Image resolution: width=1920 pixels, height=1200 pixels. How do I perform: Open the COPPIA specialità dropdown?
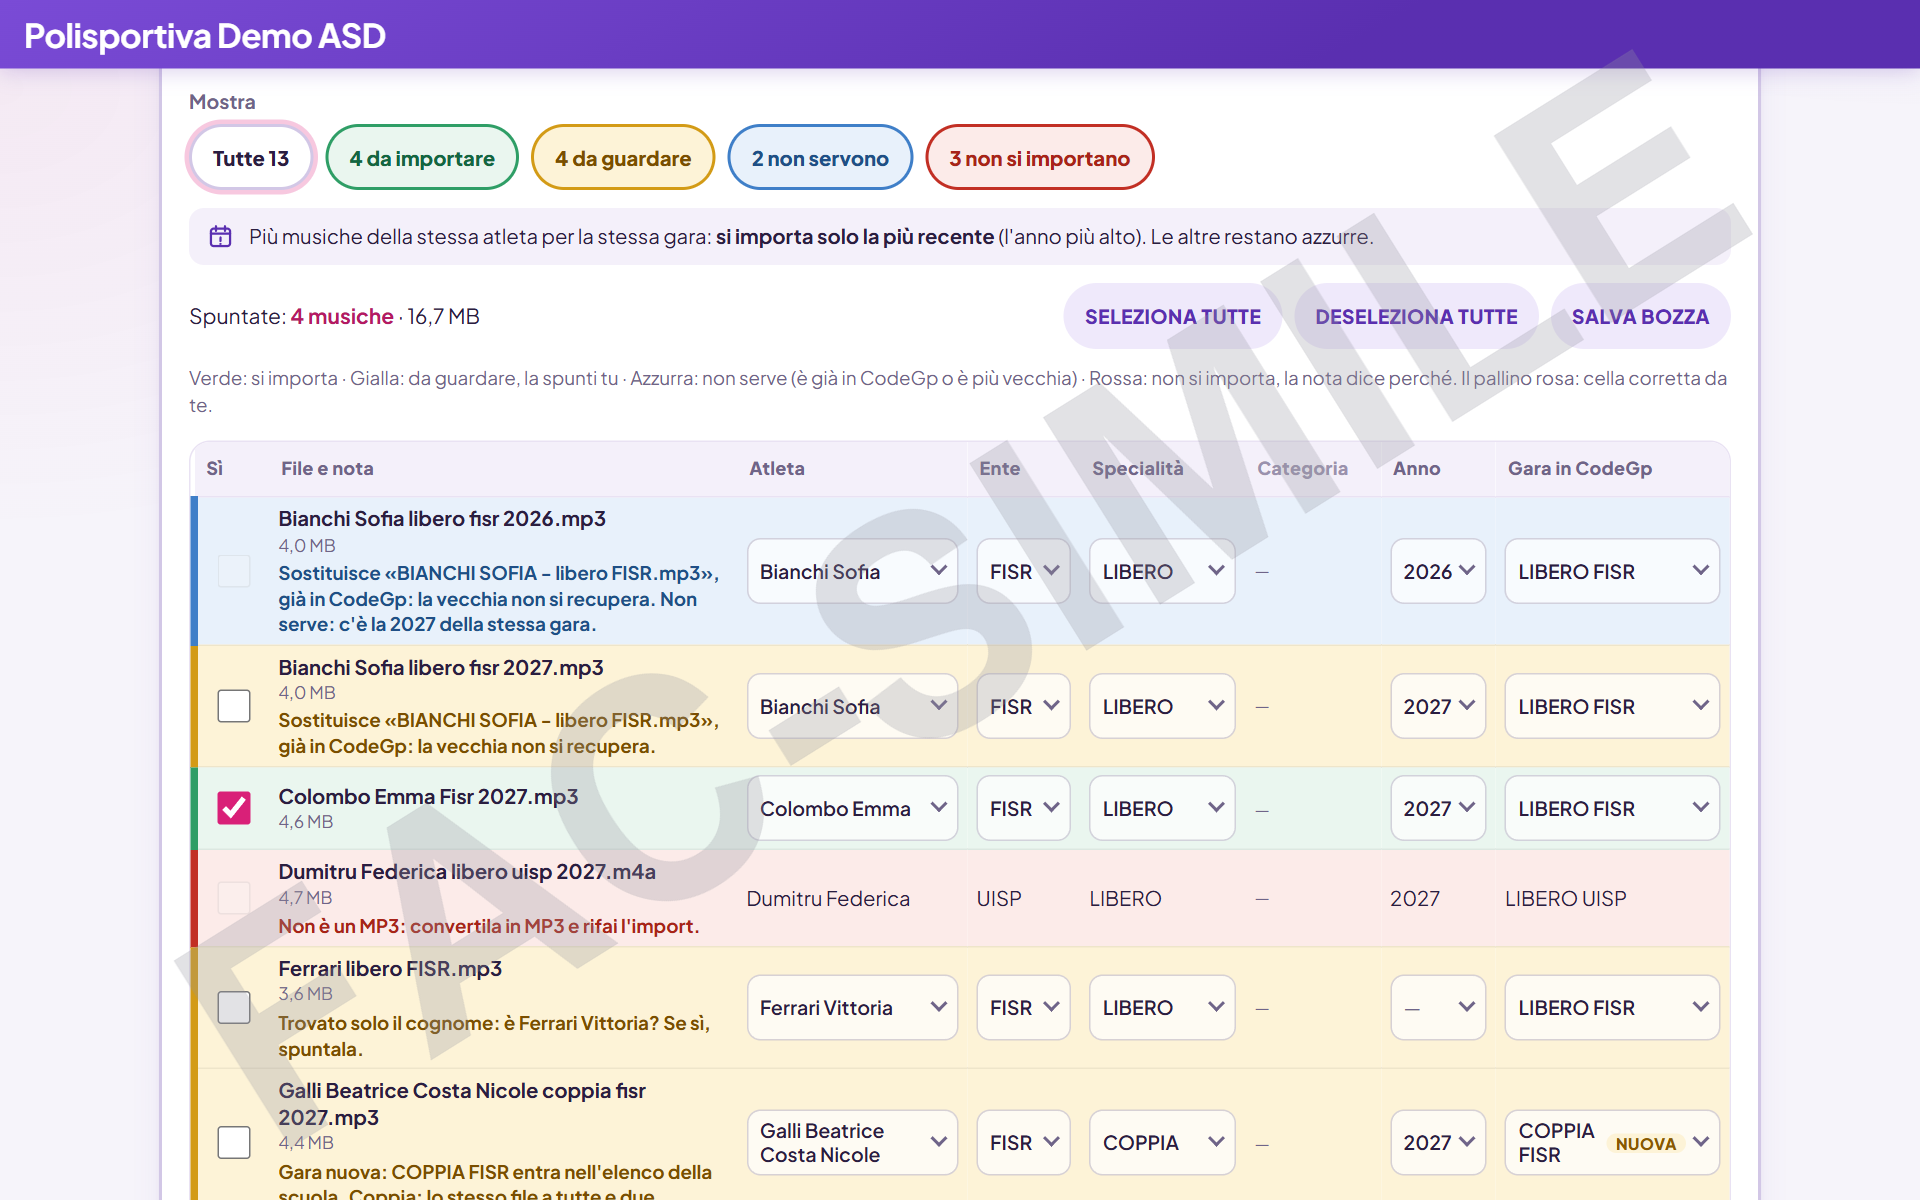pyautogui.click(x=1162, y=1142)
